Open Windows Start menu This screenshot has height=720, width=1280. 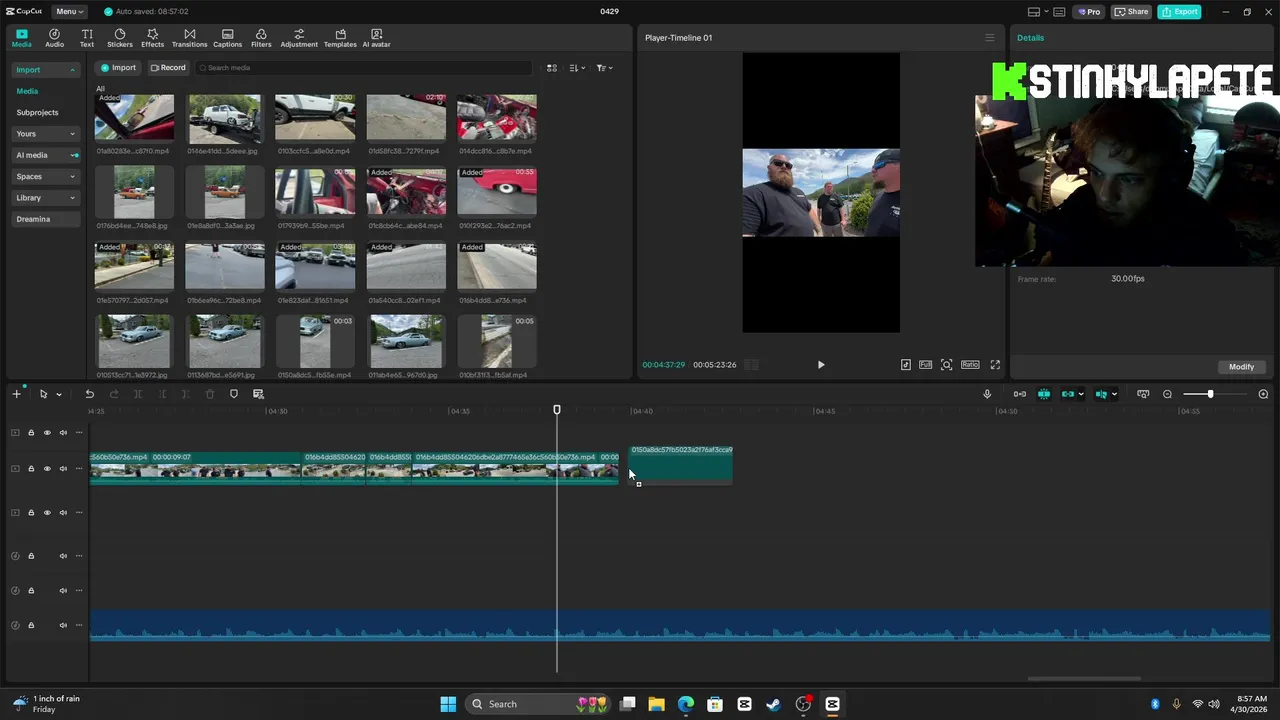tap(448, 704)
